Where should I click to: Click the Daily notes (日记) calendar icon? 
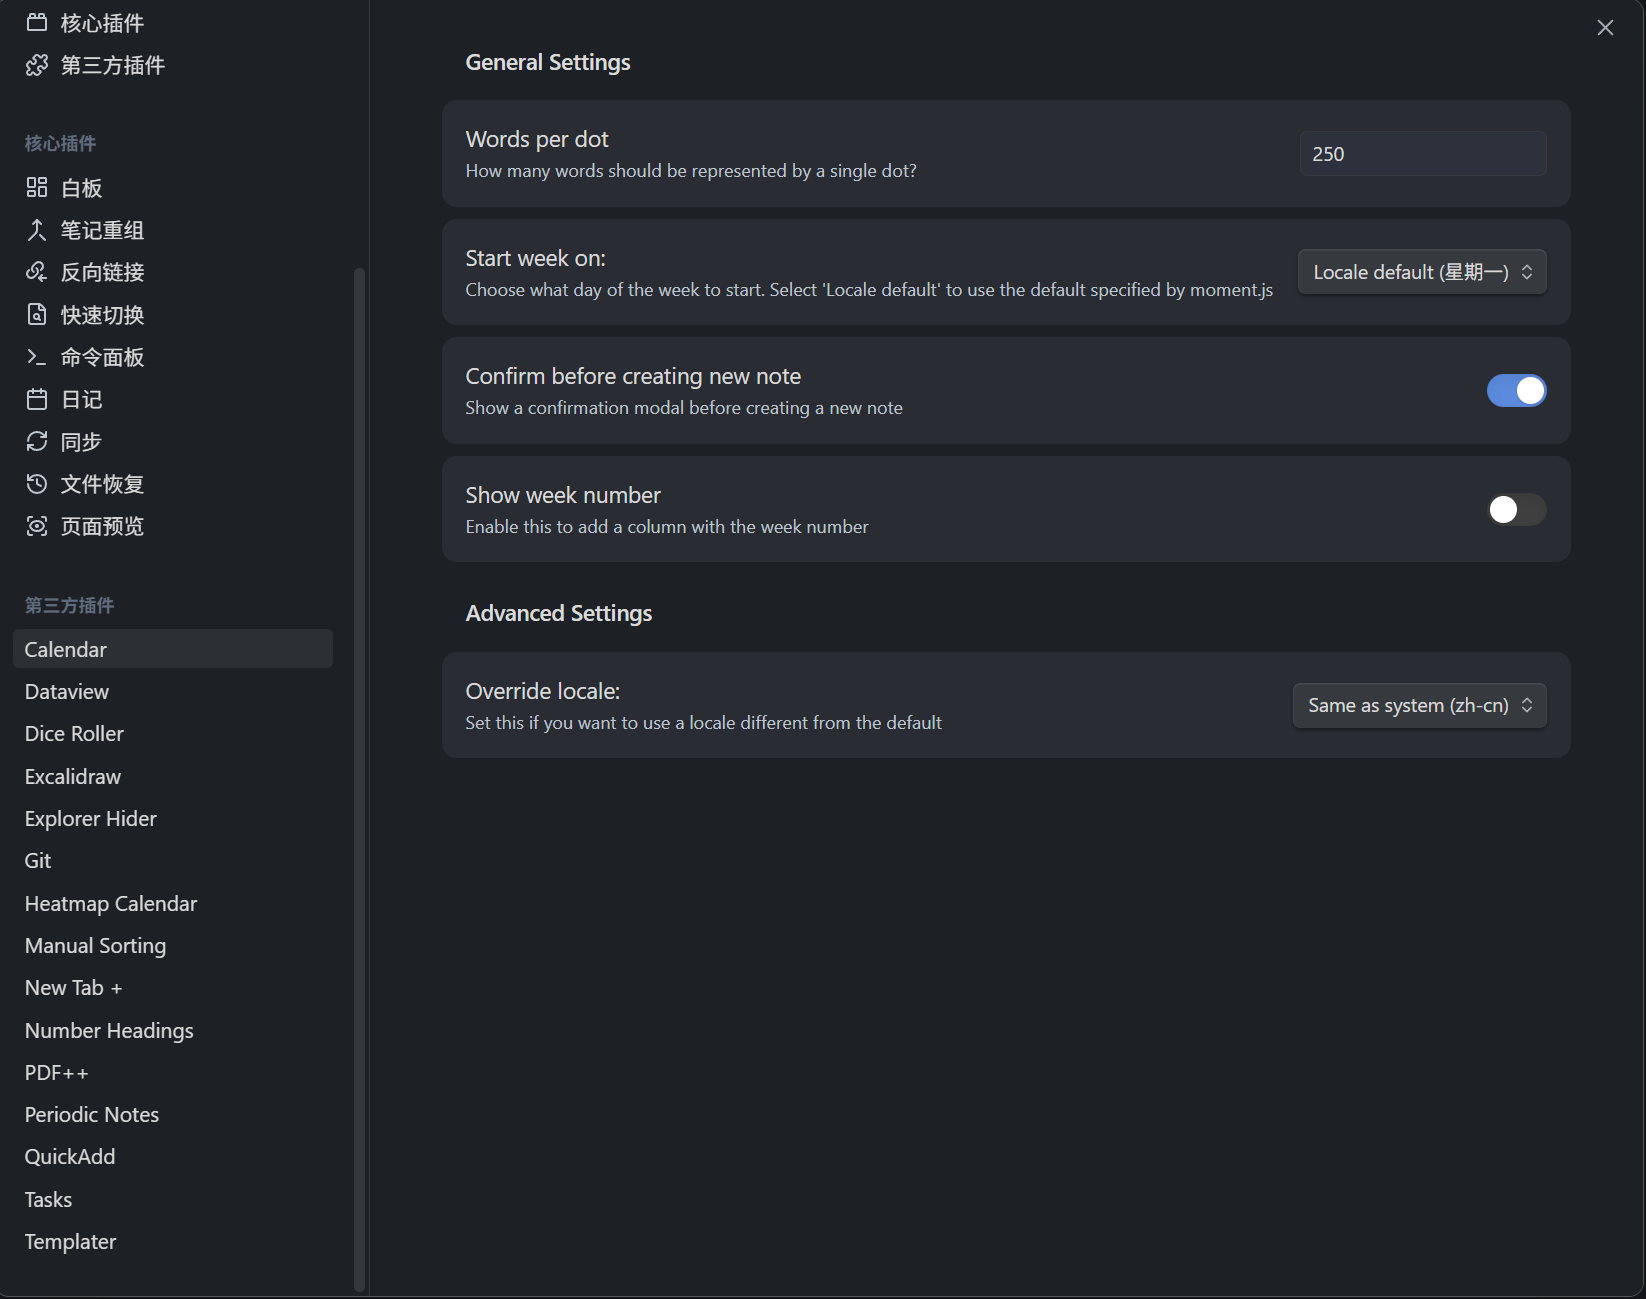coord(37,400)
